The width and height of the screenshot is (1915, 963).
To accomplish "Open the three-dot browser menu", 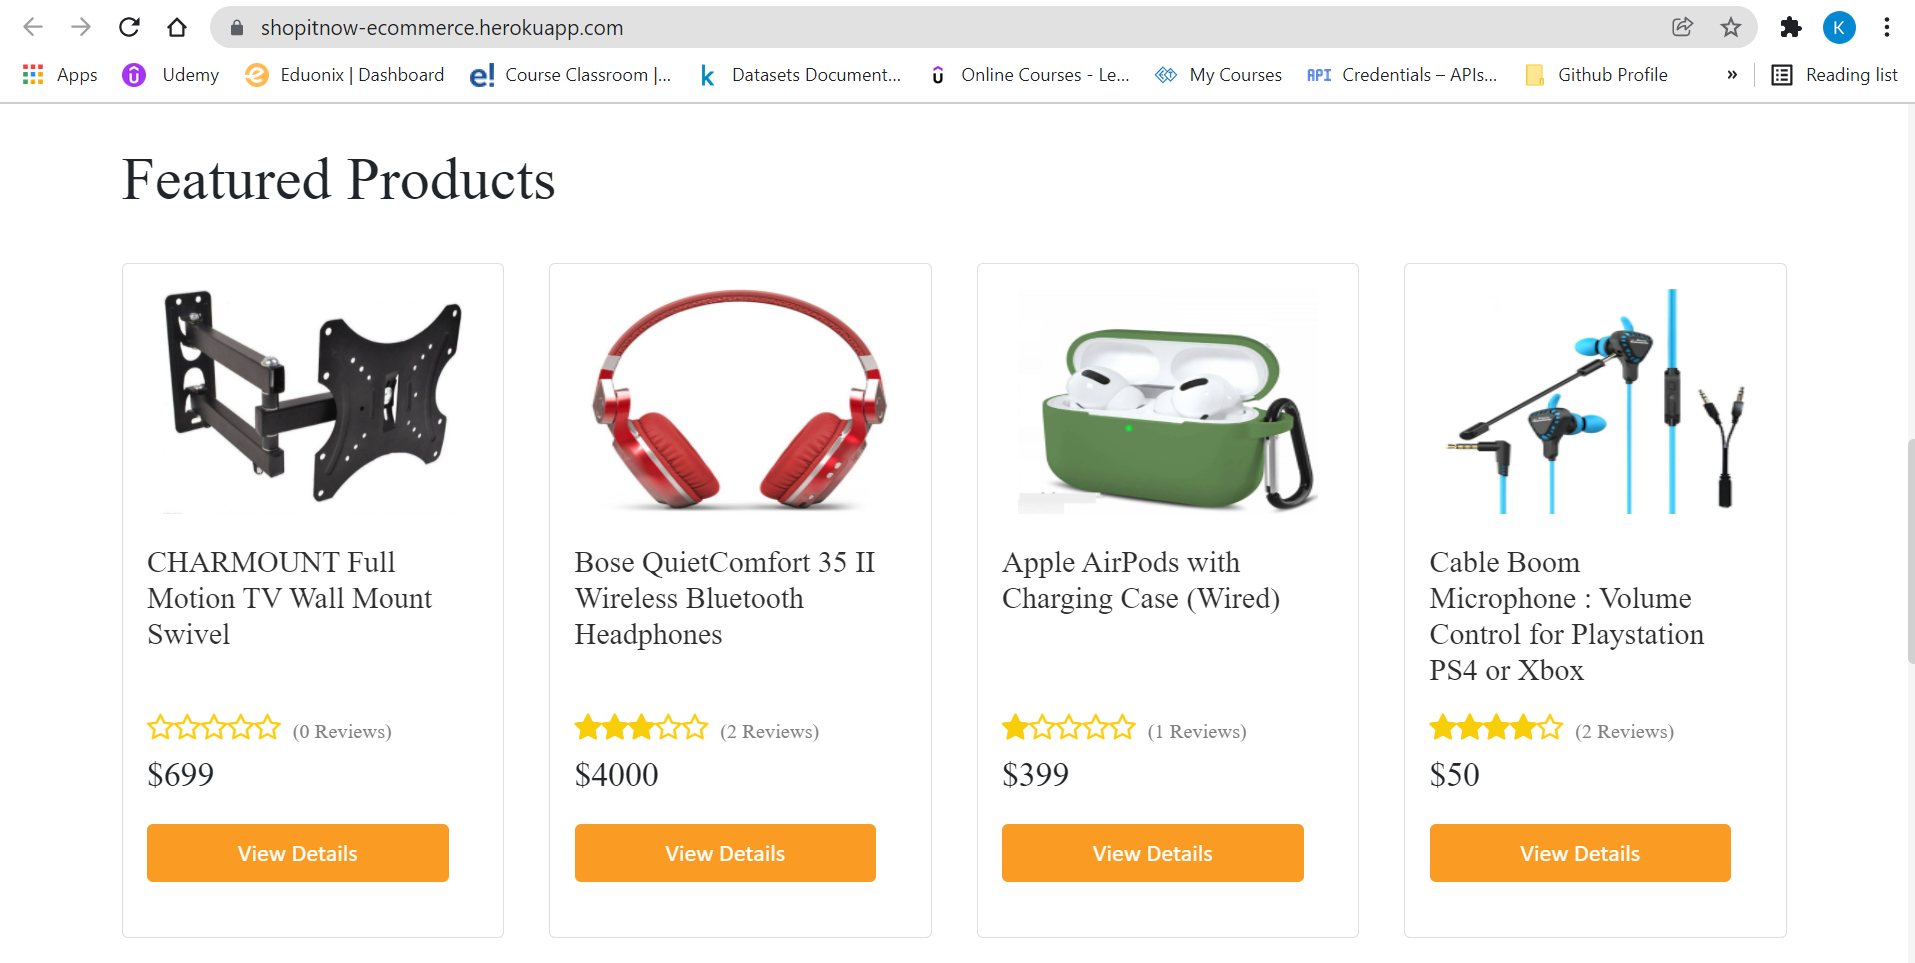I will 1887,27.
